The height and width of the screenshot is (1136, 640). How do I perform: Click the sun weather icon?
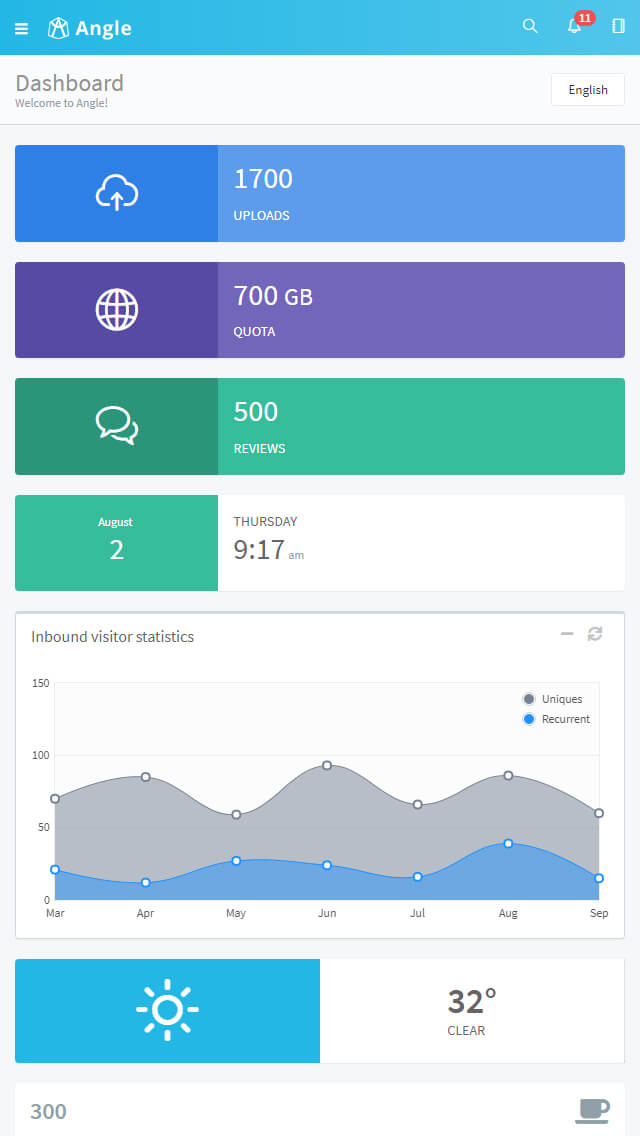click(167, 1010)
